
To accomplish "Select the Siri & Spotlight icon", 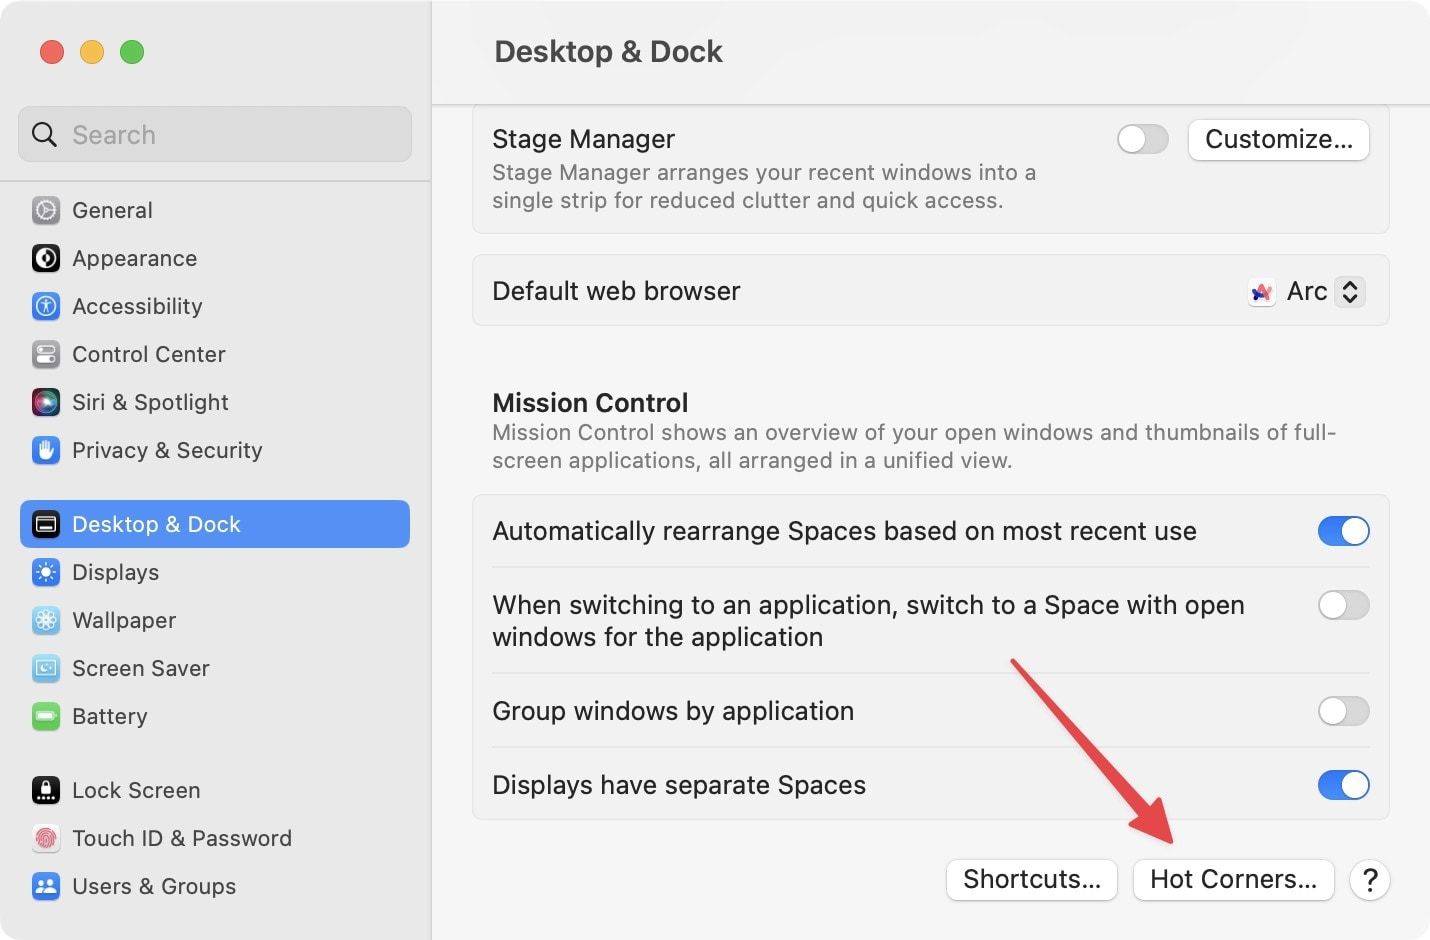I will (46, 402).
